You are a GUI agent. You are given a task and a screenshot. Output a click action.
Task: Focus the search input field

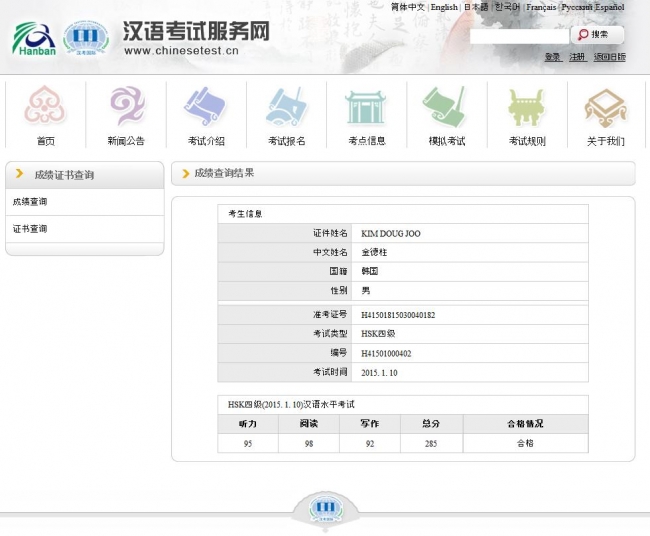(x=519, y=36)
